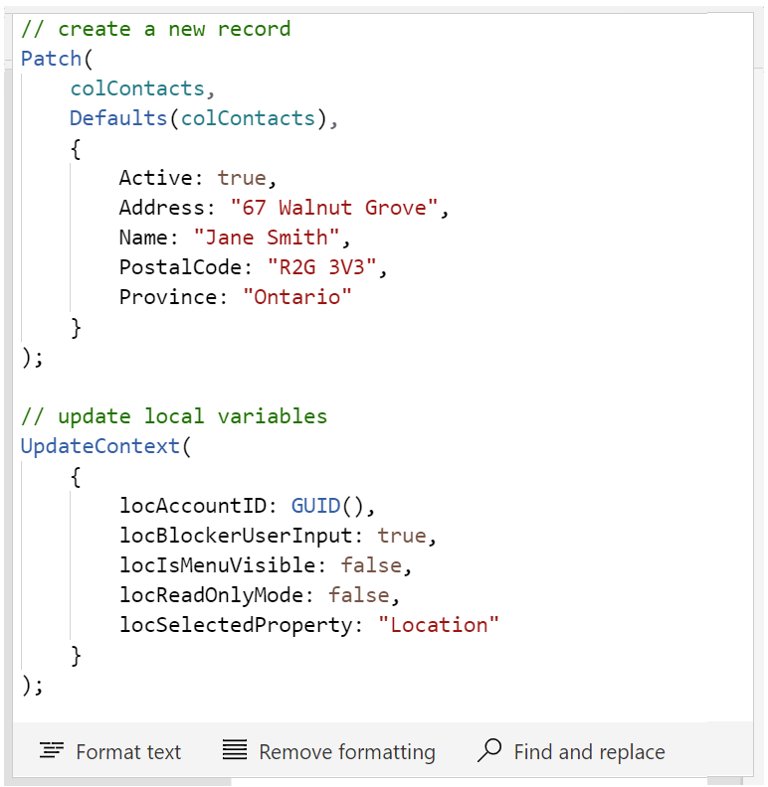Click the true value after locBlockerUserInput
The width and height of the screenshot is (768, 787).
402,536
